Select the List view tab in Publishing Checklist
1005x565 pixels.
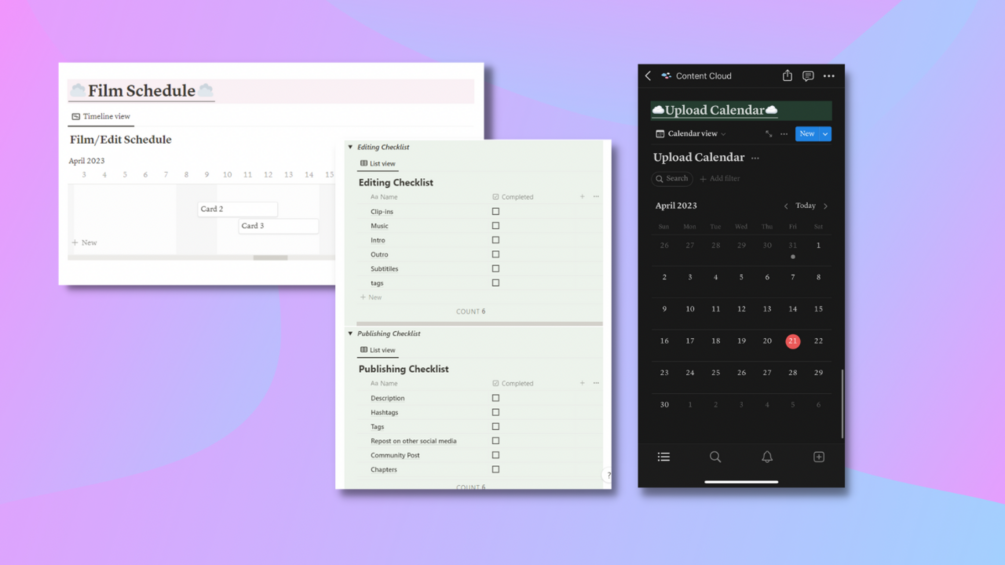coord(378,350)
